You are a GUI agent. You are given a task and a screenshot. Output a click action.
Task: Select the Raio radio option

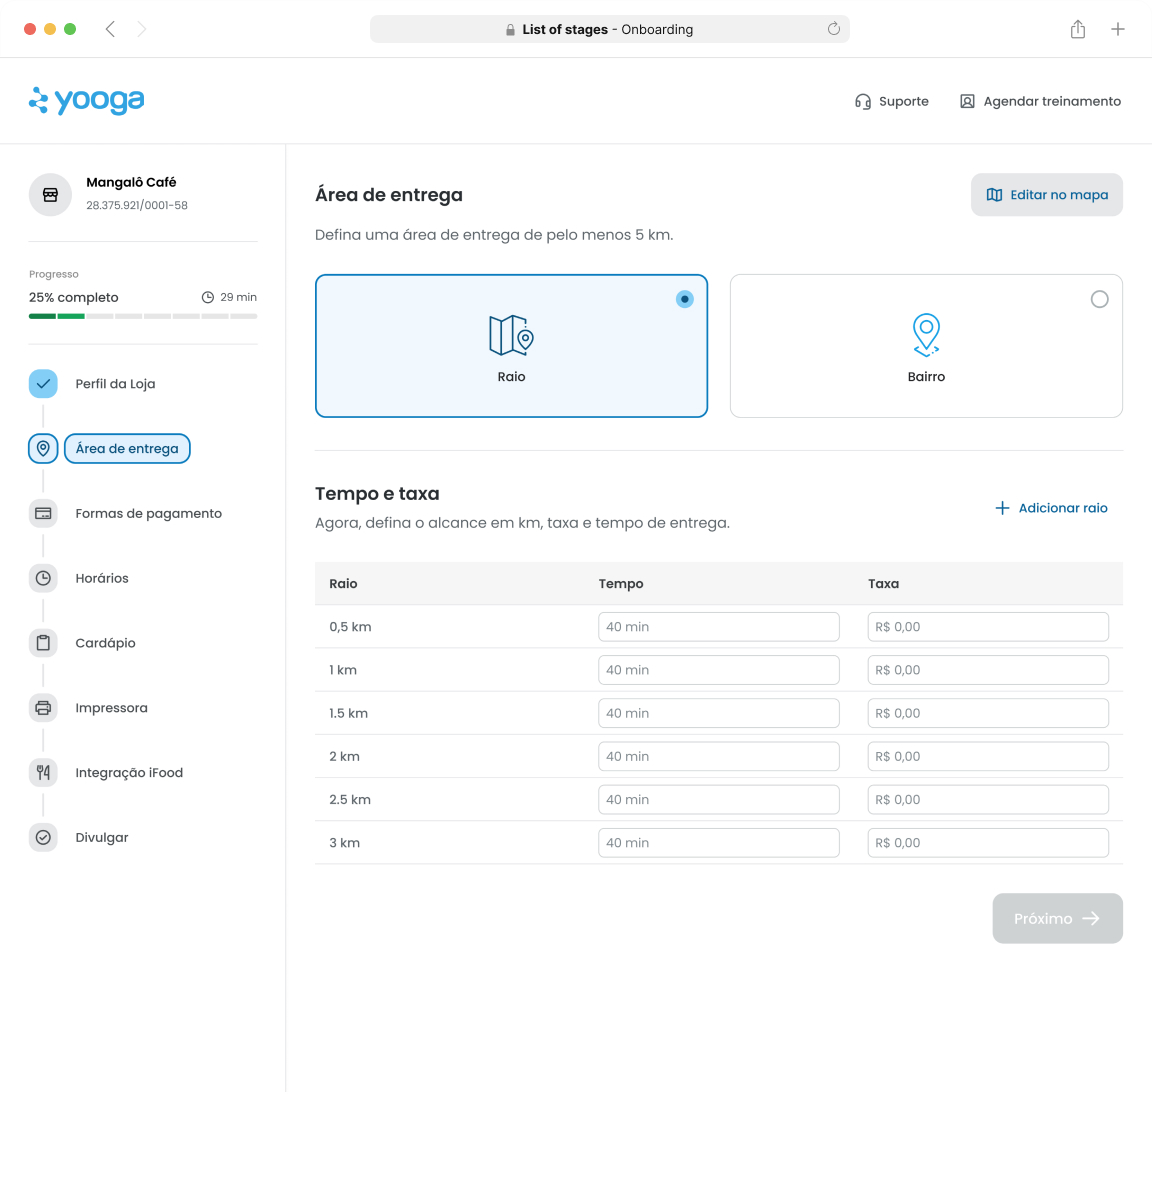[684, 299]
